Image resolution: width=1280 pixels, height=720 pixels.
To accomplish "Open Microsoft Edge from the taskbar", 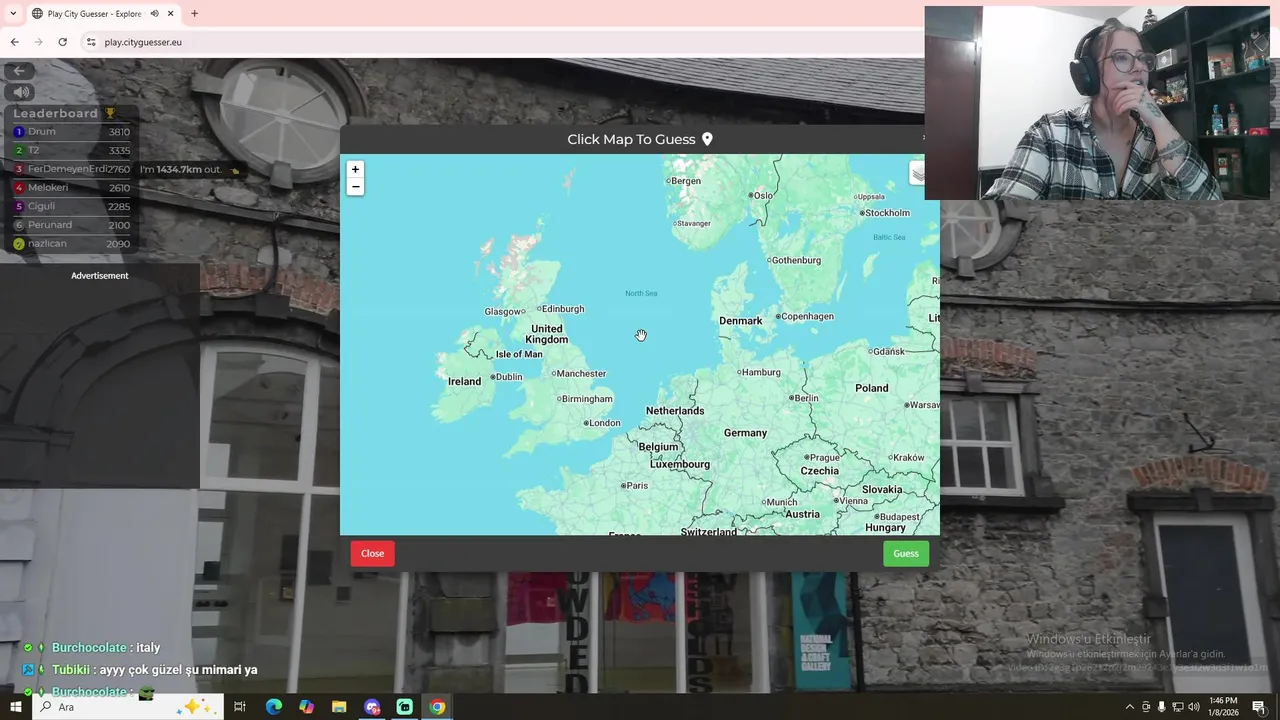I will click(x=273, y=707).
